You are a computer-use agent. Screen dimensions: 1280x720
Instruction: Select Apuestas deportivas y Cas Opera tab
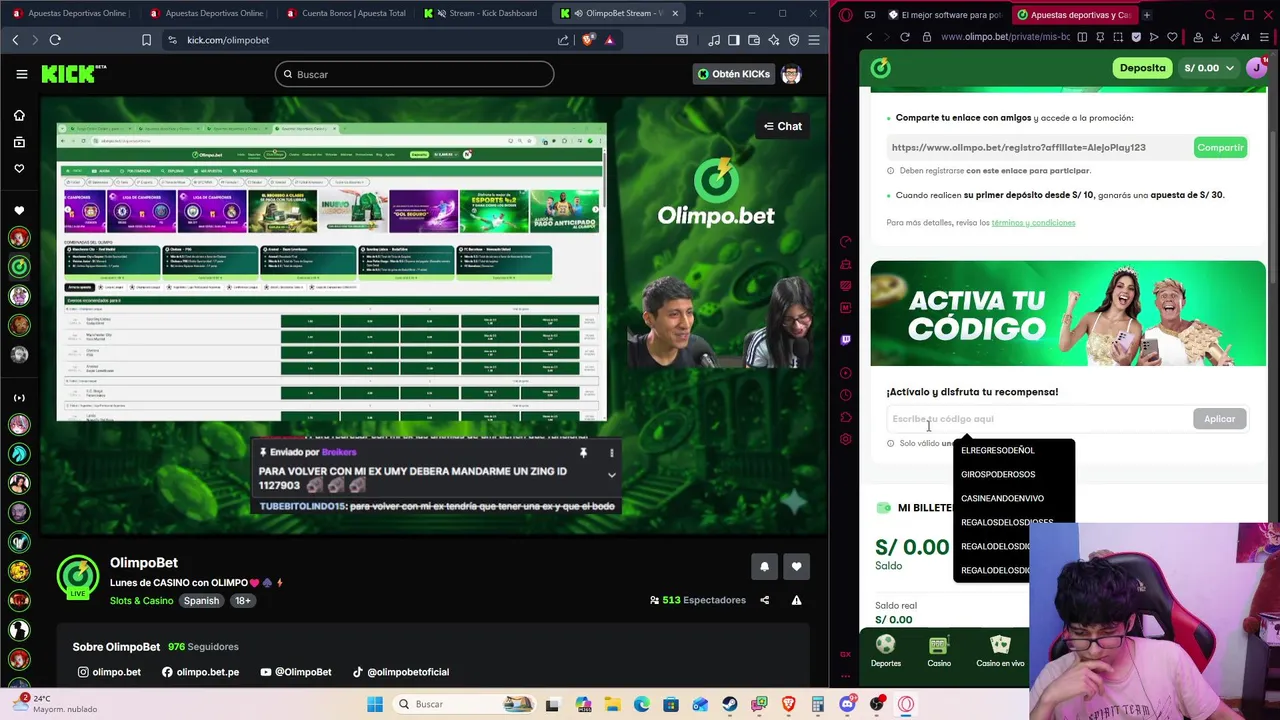(x=1073, y=15)
